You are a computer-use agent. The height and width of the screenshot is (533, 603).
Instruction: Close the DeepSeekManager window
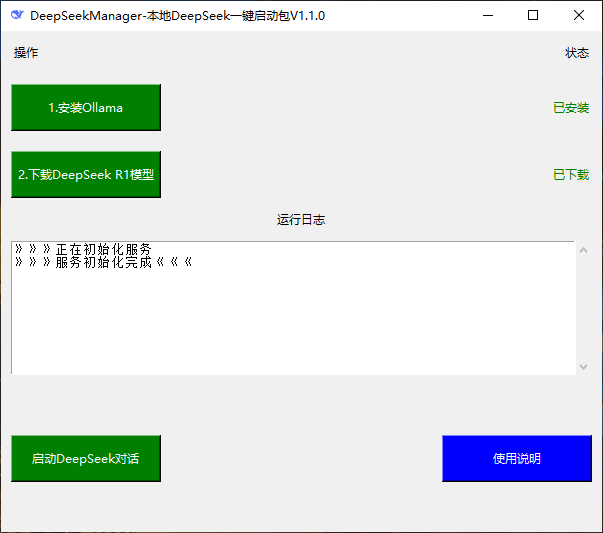pos(579,15)
